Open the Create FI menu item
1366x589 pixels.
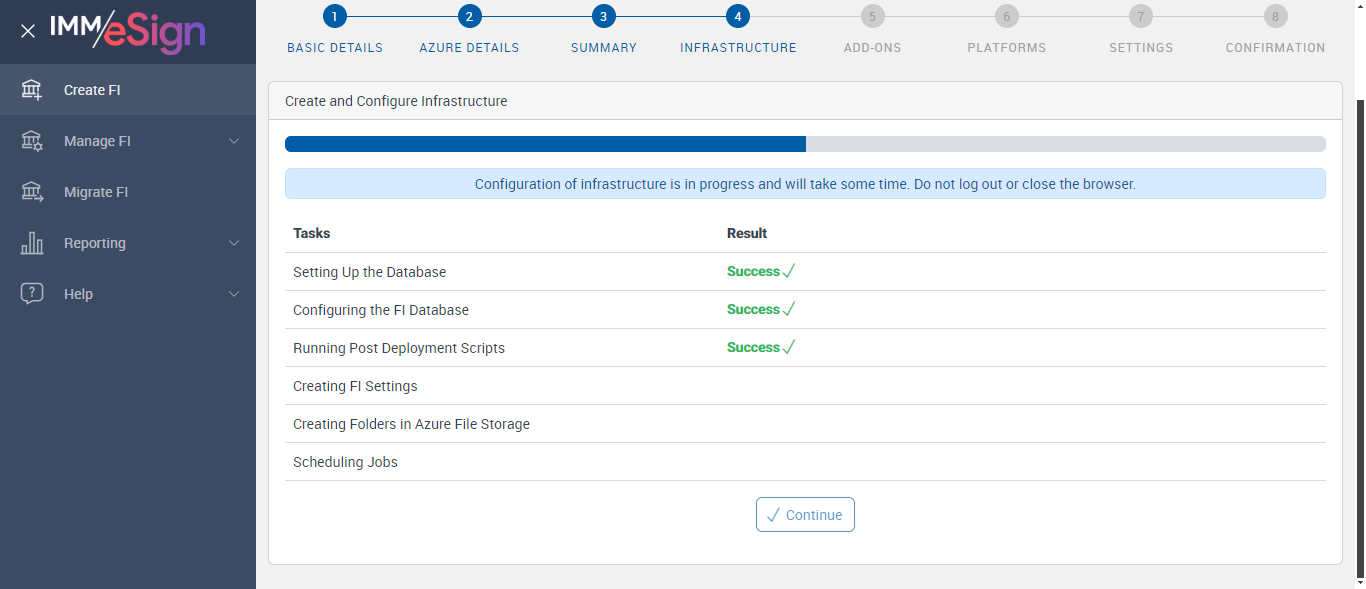[x=128, y=90]
